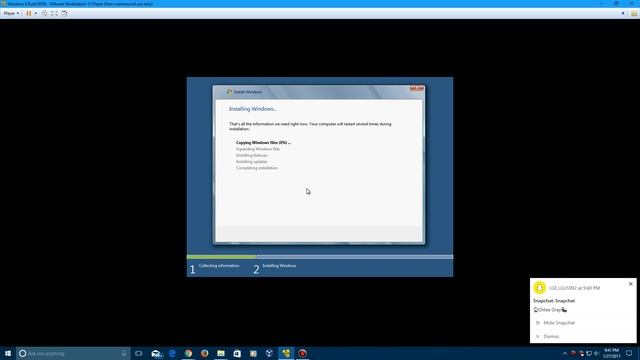This screenshot has width=640, height=360.
Task: Click the 'Installing Windows' stage label at bottom
Action: coord(279,266)
